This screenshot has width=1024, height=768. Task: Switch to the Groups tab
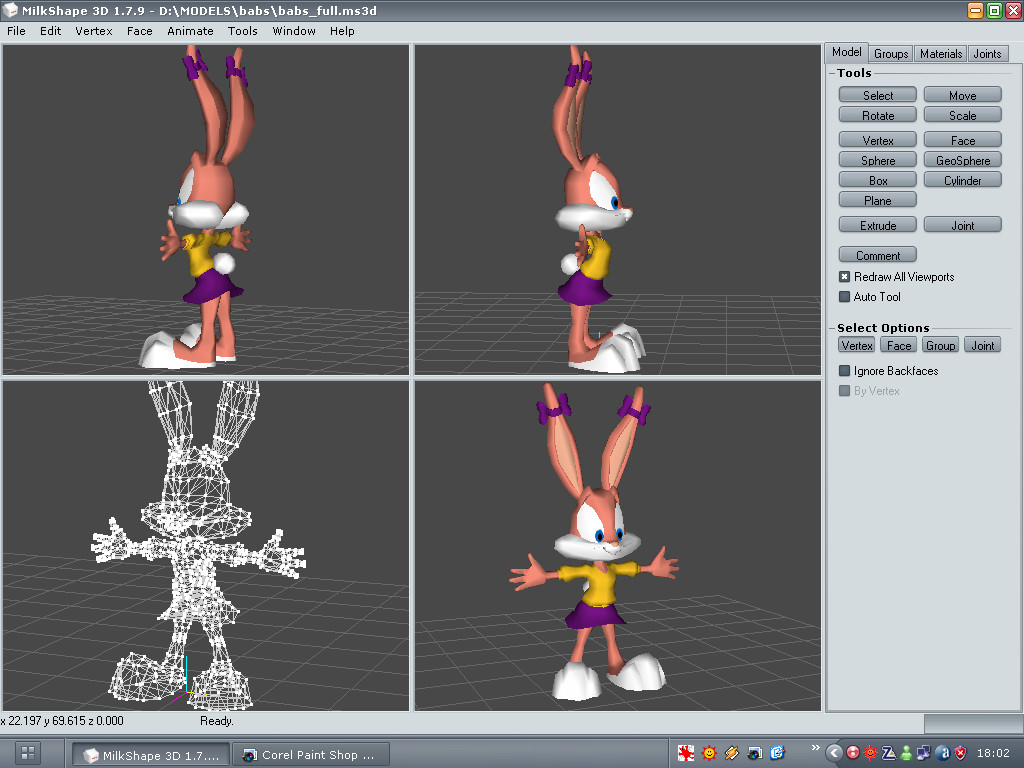[891, 54]
